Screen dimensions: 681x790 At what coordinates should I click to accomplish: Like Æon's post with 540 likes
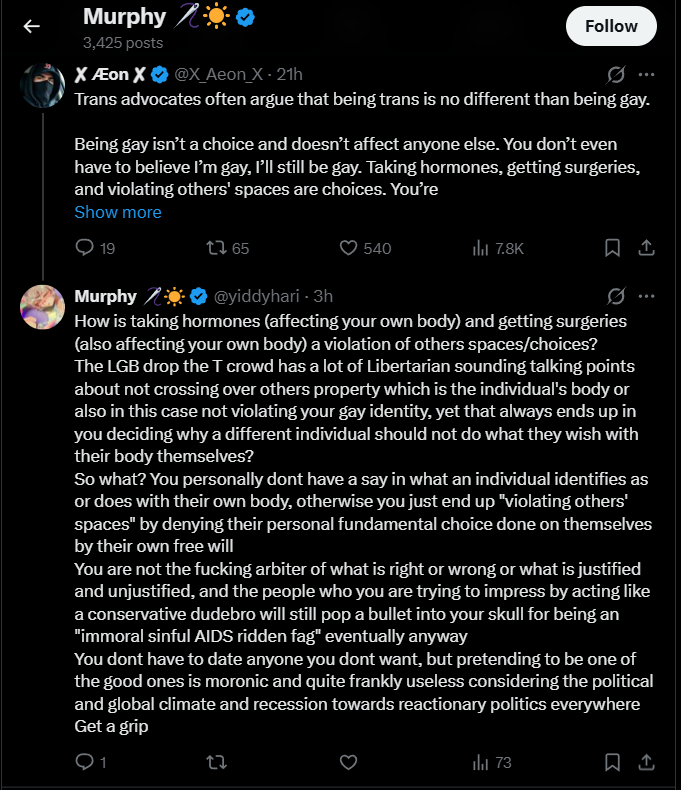[348, 248]
